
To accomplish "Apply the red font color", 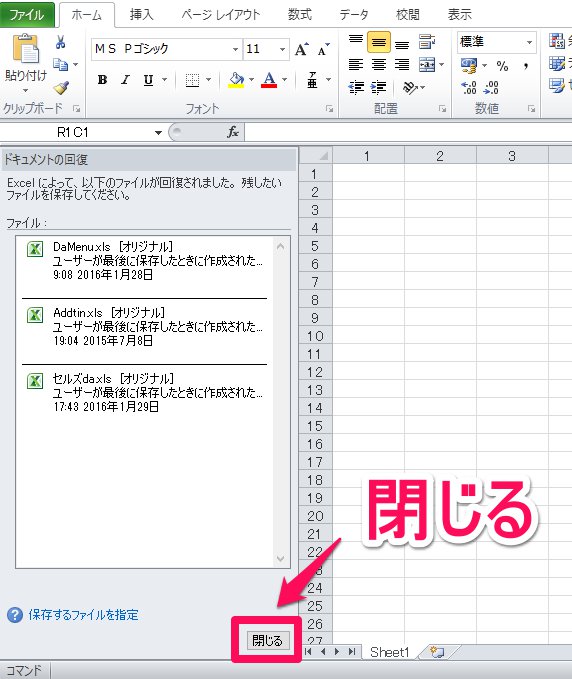I will 269,80.
